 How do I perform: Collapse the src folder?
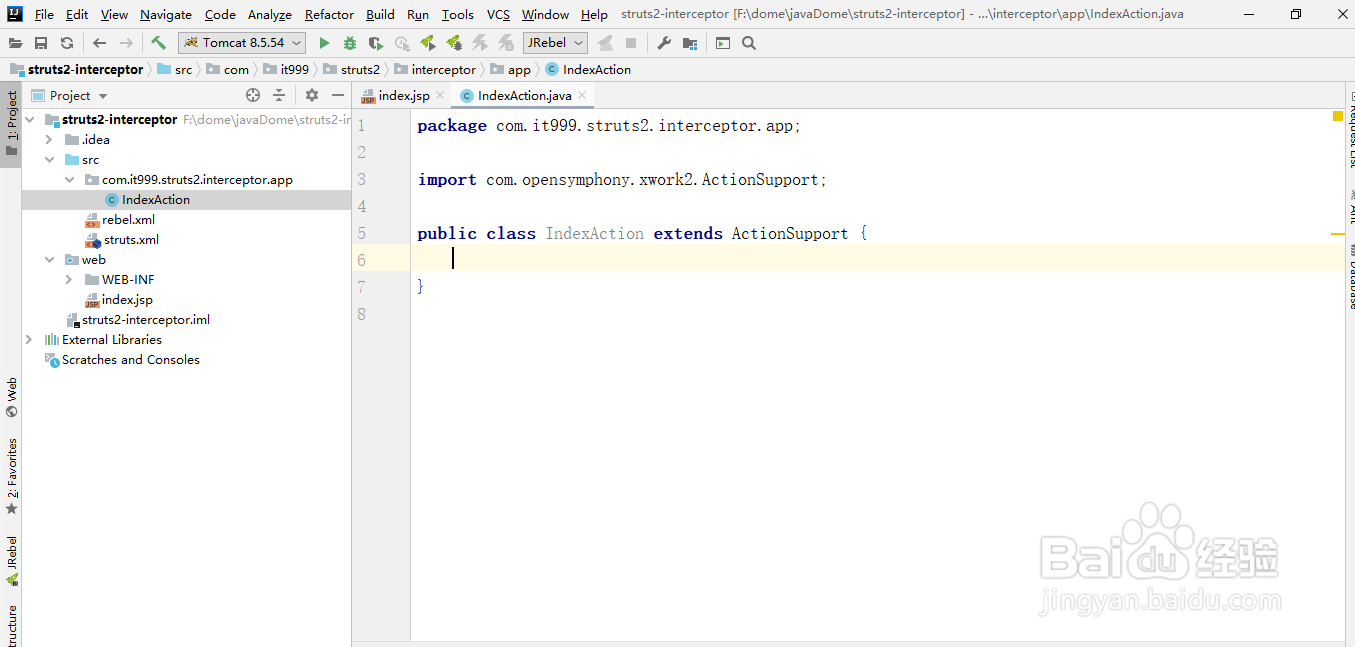pyautogui.click(x=49, y=160)
